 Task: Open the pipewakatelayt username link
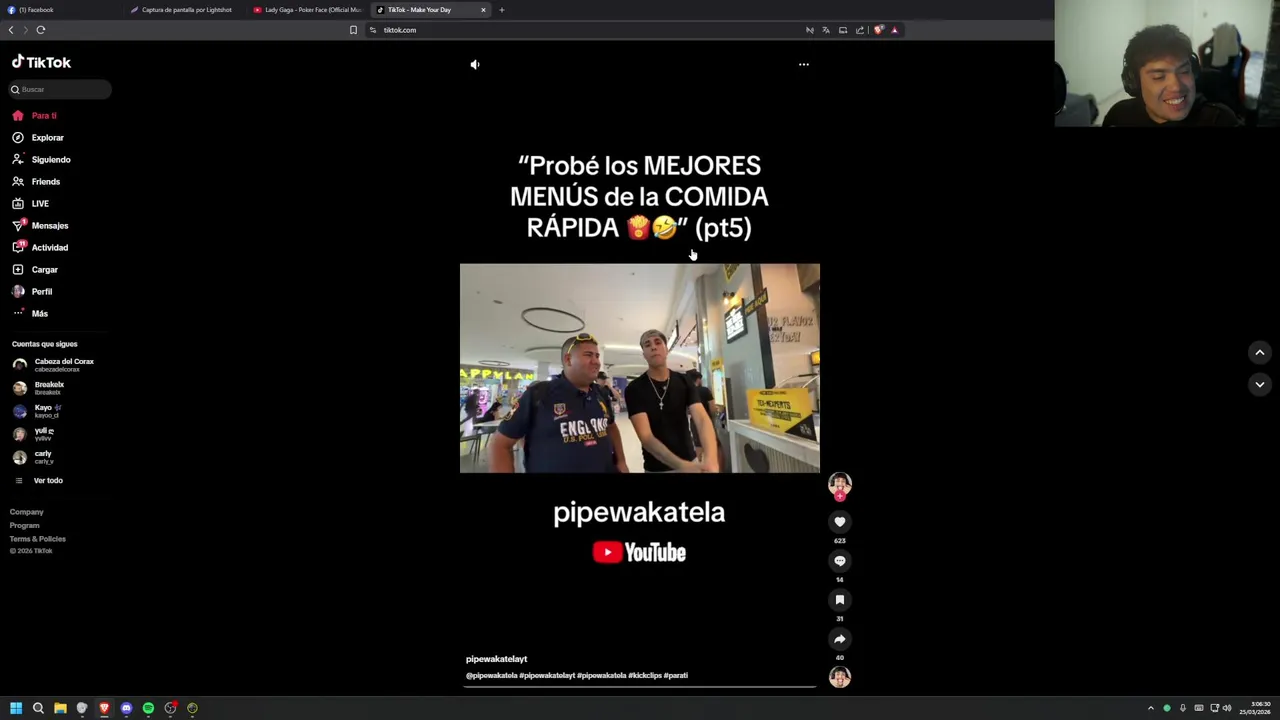click(496, 659)
